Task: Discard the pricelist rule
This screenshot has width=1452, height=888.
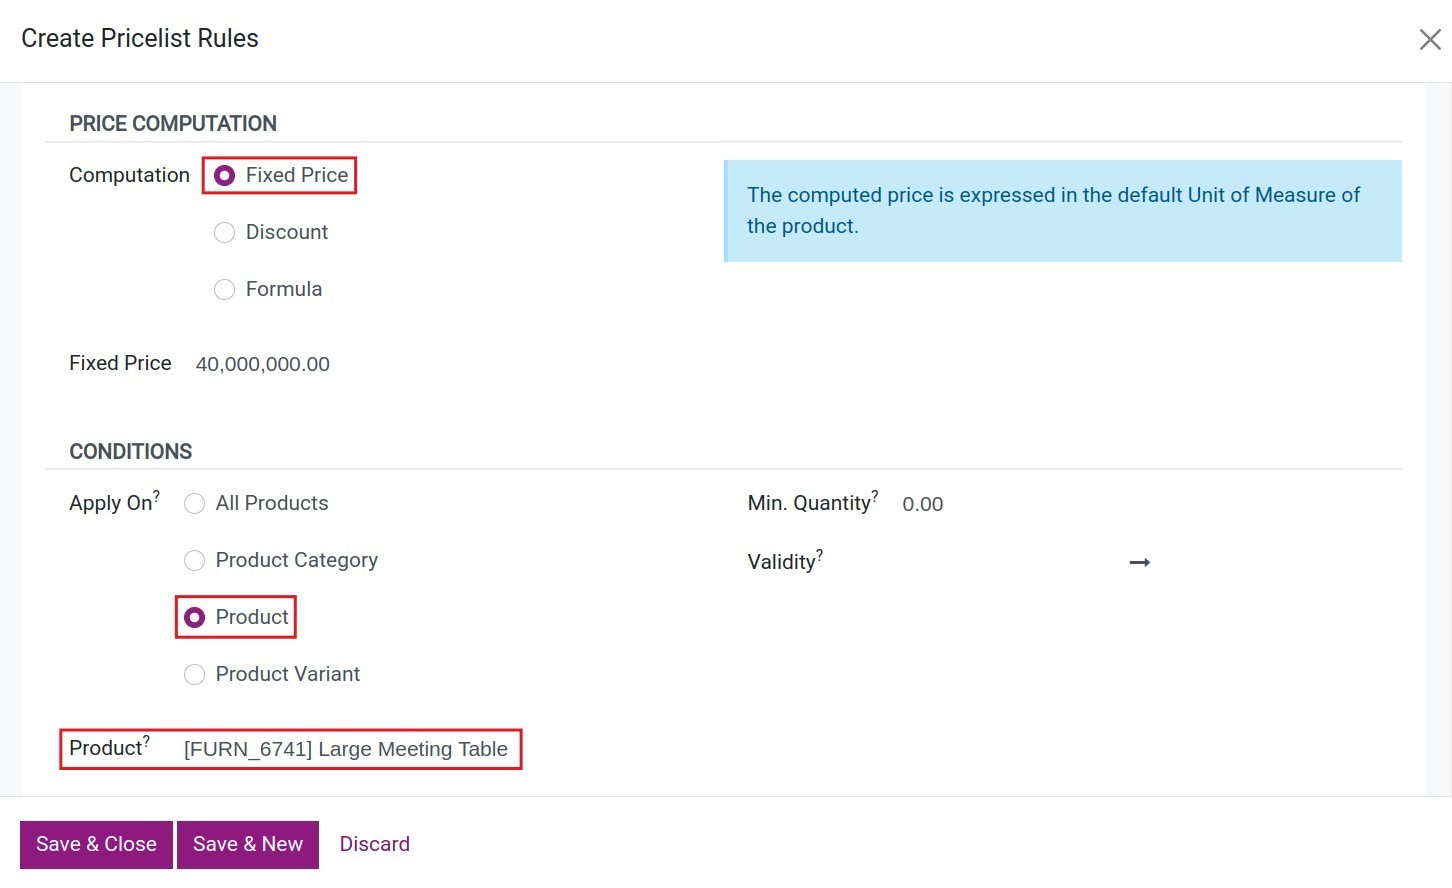Action: [374, 844]
